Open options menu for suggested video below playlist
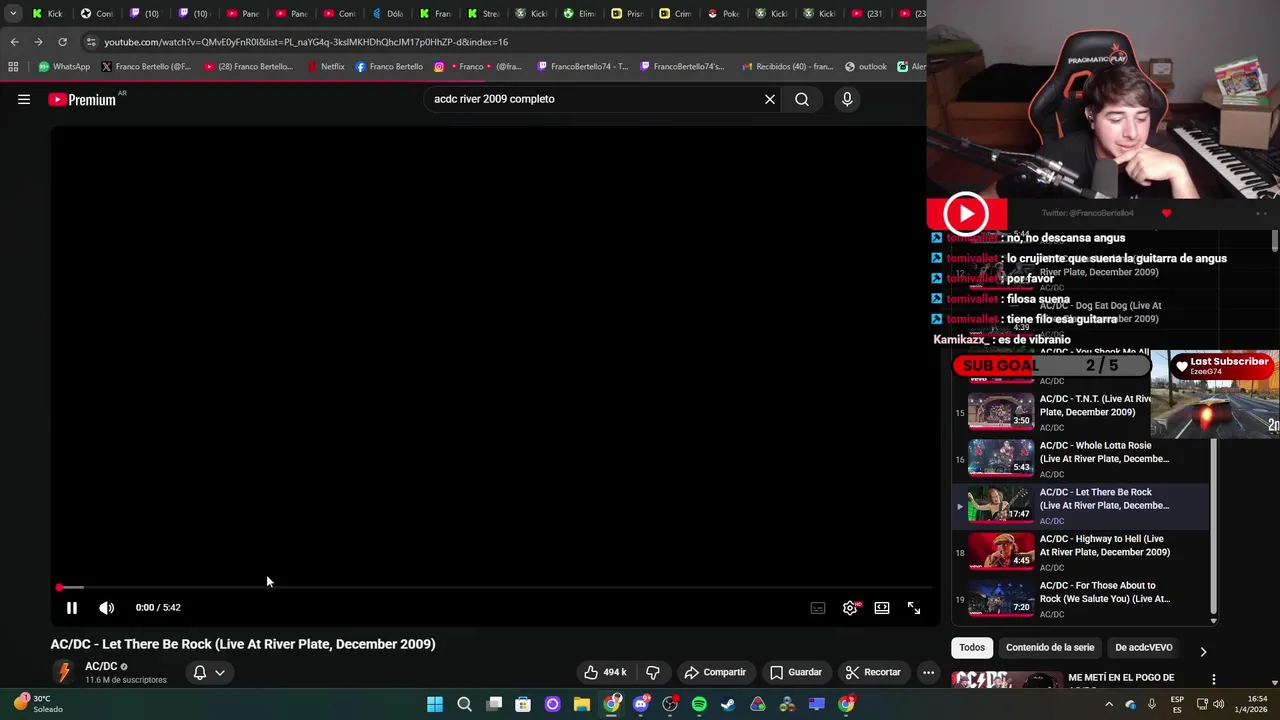The image size is (1280, 720). point(1214,680)
